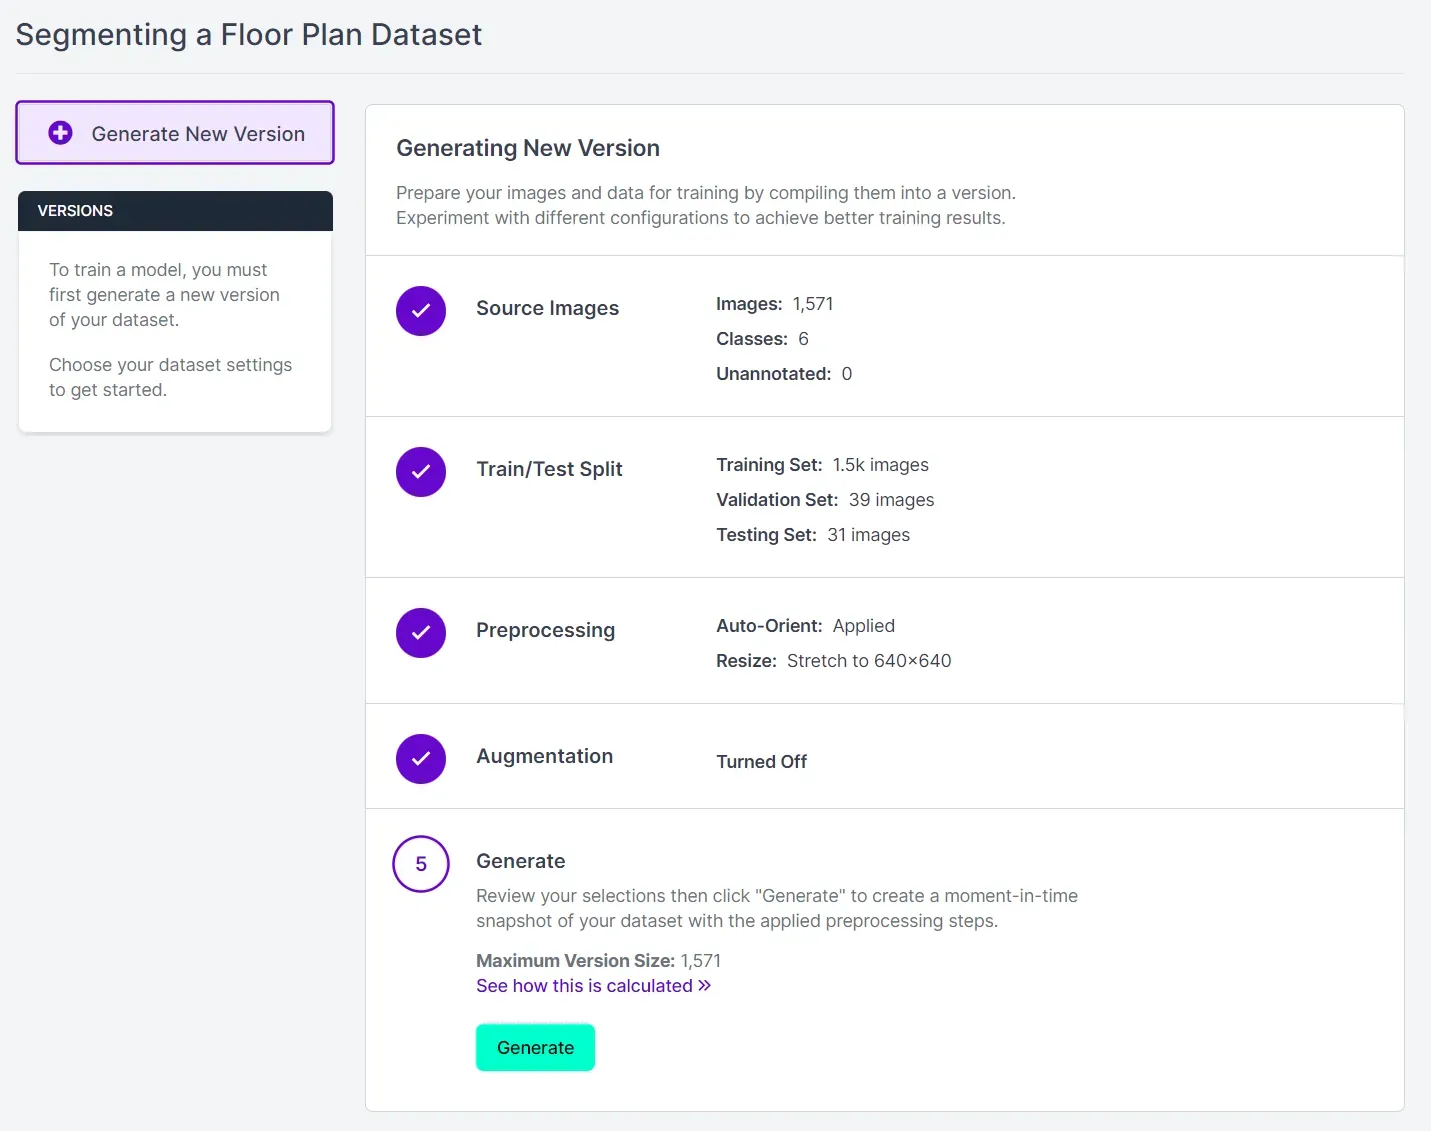Click the green Generate button
The height and width of the screenshot is (1131, 1431).
[x=535, y=1047]
